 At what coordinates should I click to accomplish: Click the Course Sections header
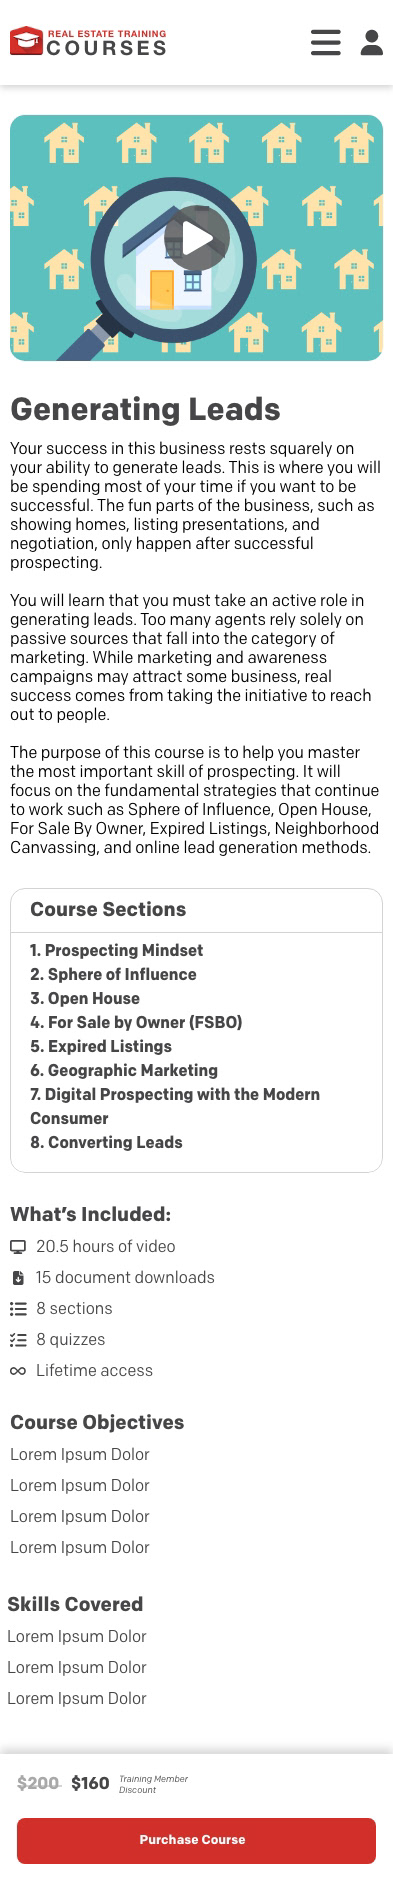[x=108, y=909]
